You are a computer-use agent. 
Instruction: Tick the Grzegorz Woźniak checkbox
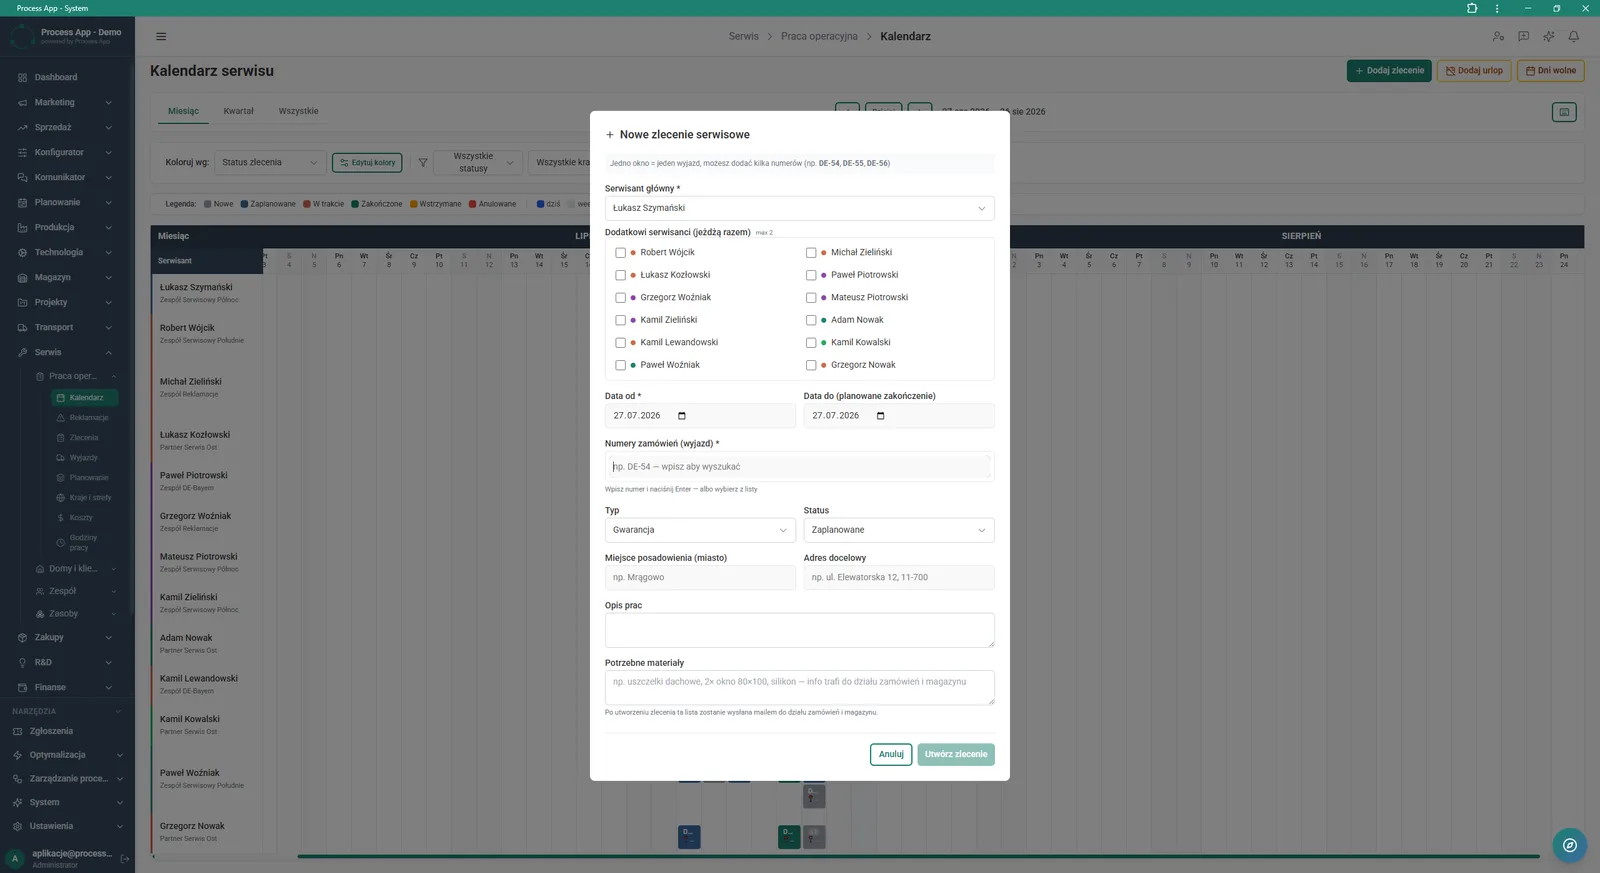[x=620, y=298]
